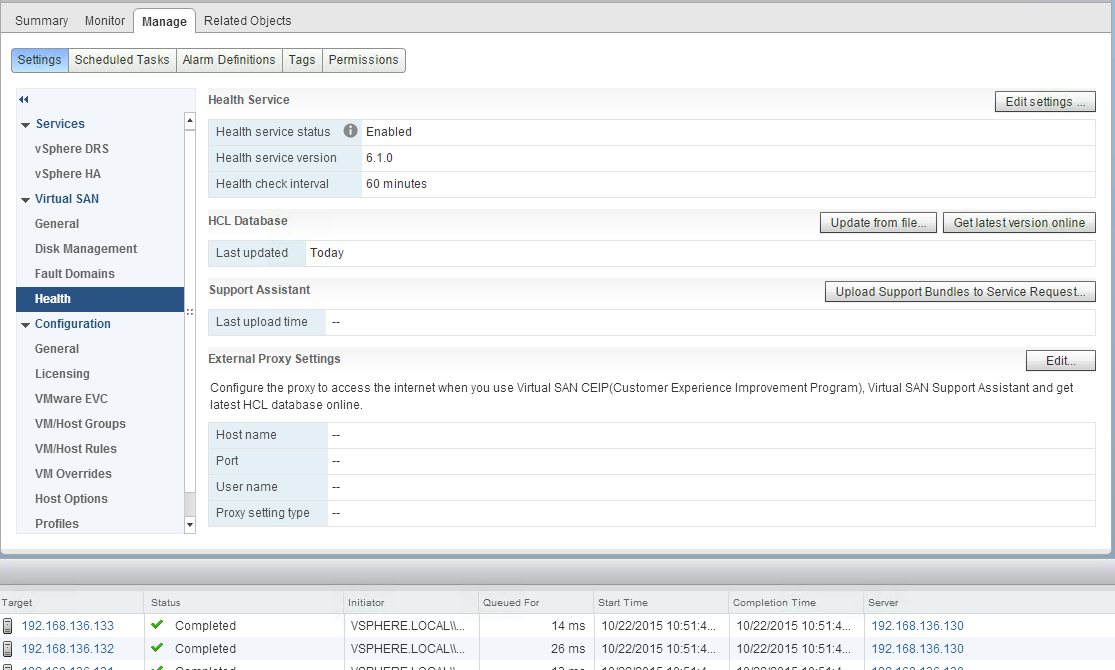The height and width of the screenshot is (670, 1115).
Task: Collapse the Services tree section
Action: [x=26, y=125]
